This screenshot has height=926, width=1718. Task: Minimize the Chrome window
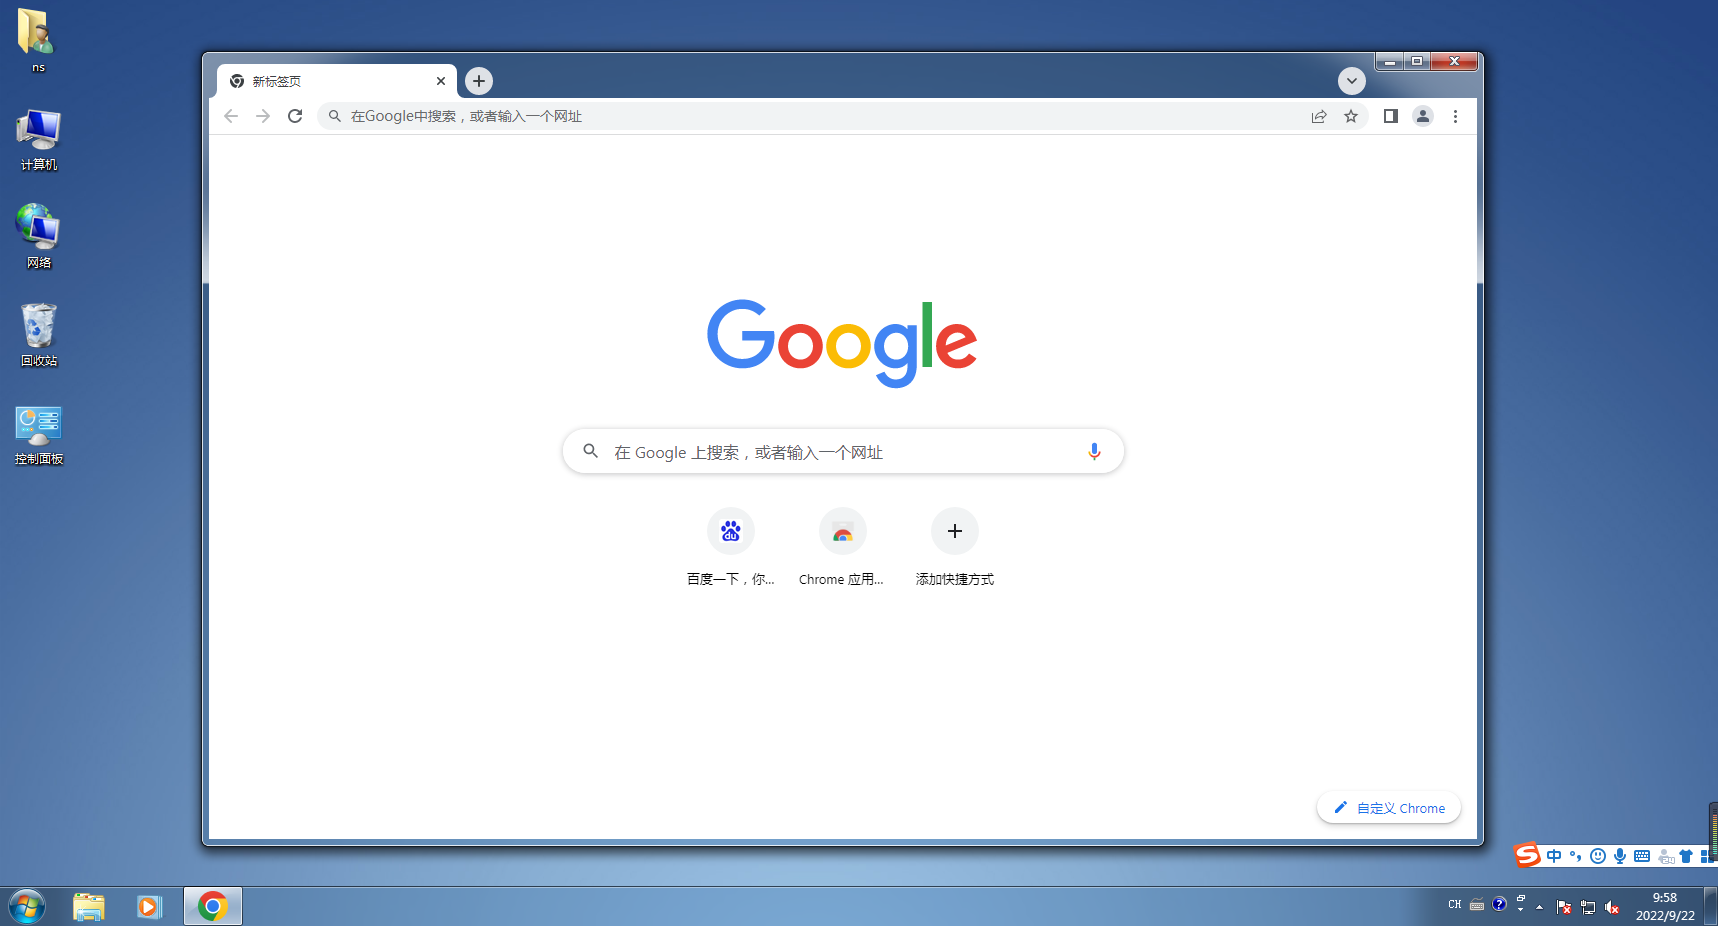(x=1389, y=62)
